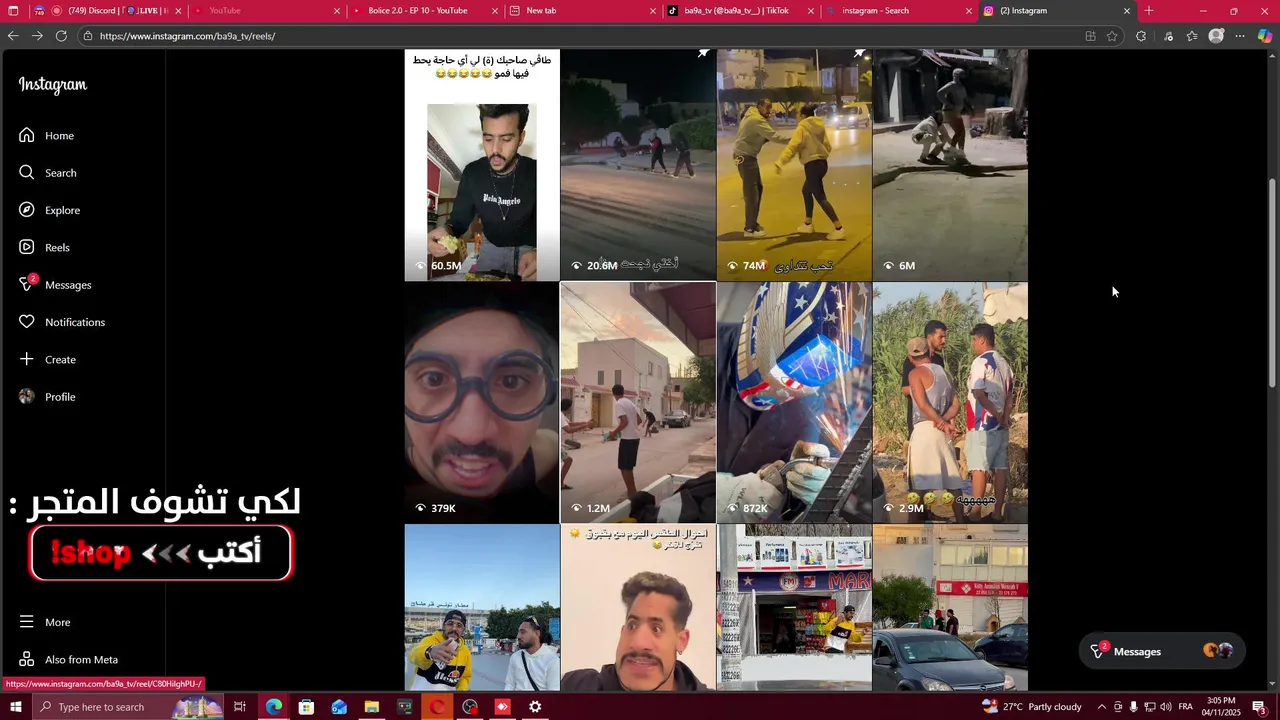Go back in the browser
Image resolution: width=1280 pixels, height=720 pixels.
coord(13,36)
